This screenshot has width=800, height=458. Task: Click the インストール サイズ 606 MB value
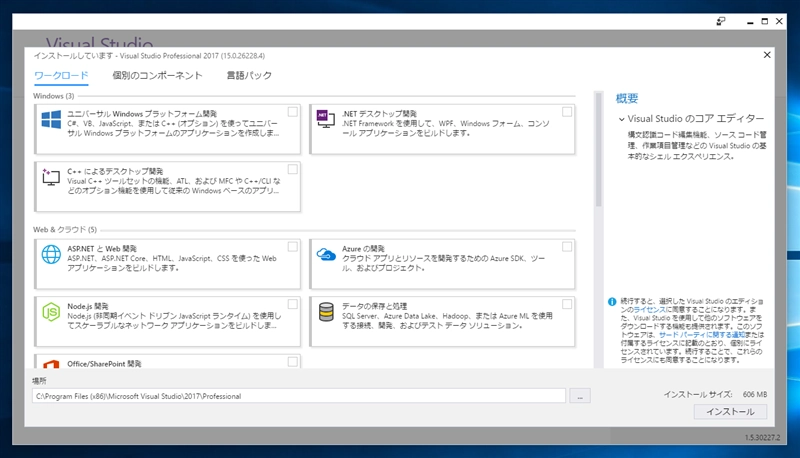pos(755,394)
